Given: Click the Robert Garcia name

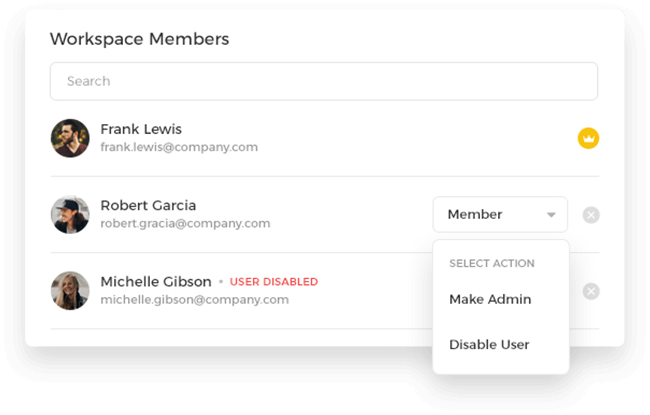Looking at the screenshot, I should (x=148, y=205).
